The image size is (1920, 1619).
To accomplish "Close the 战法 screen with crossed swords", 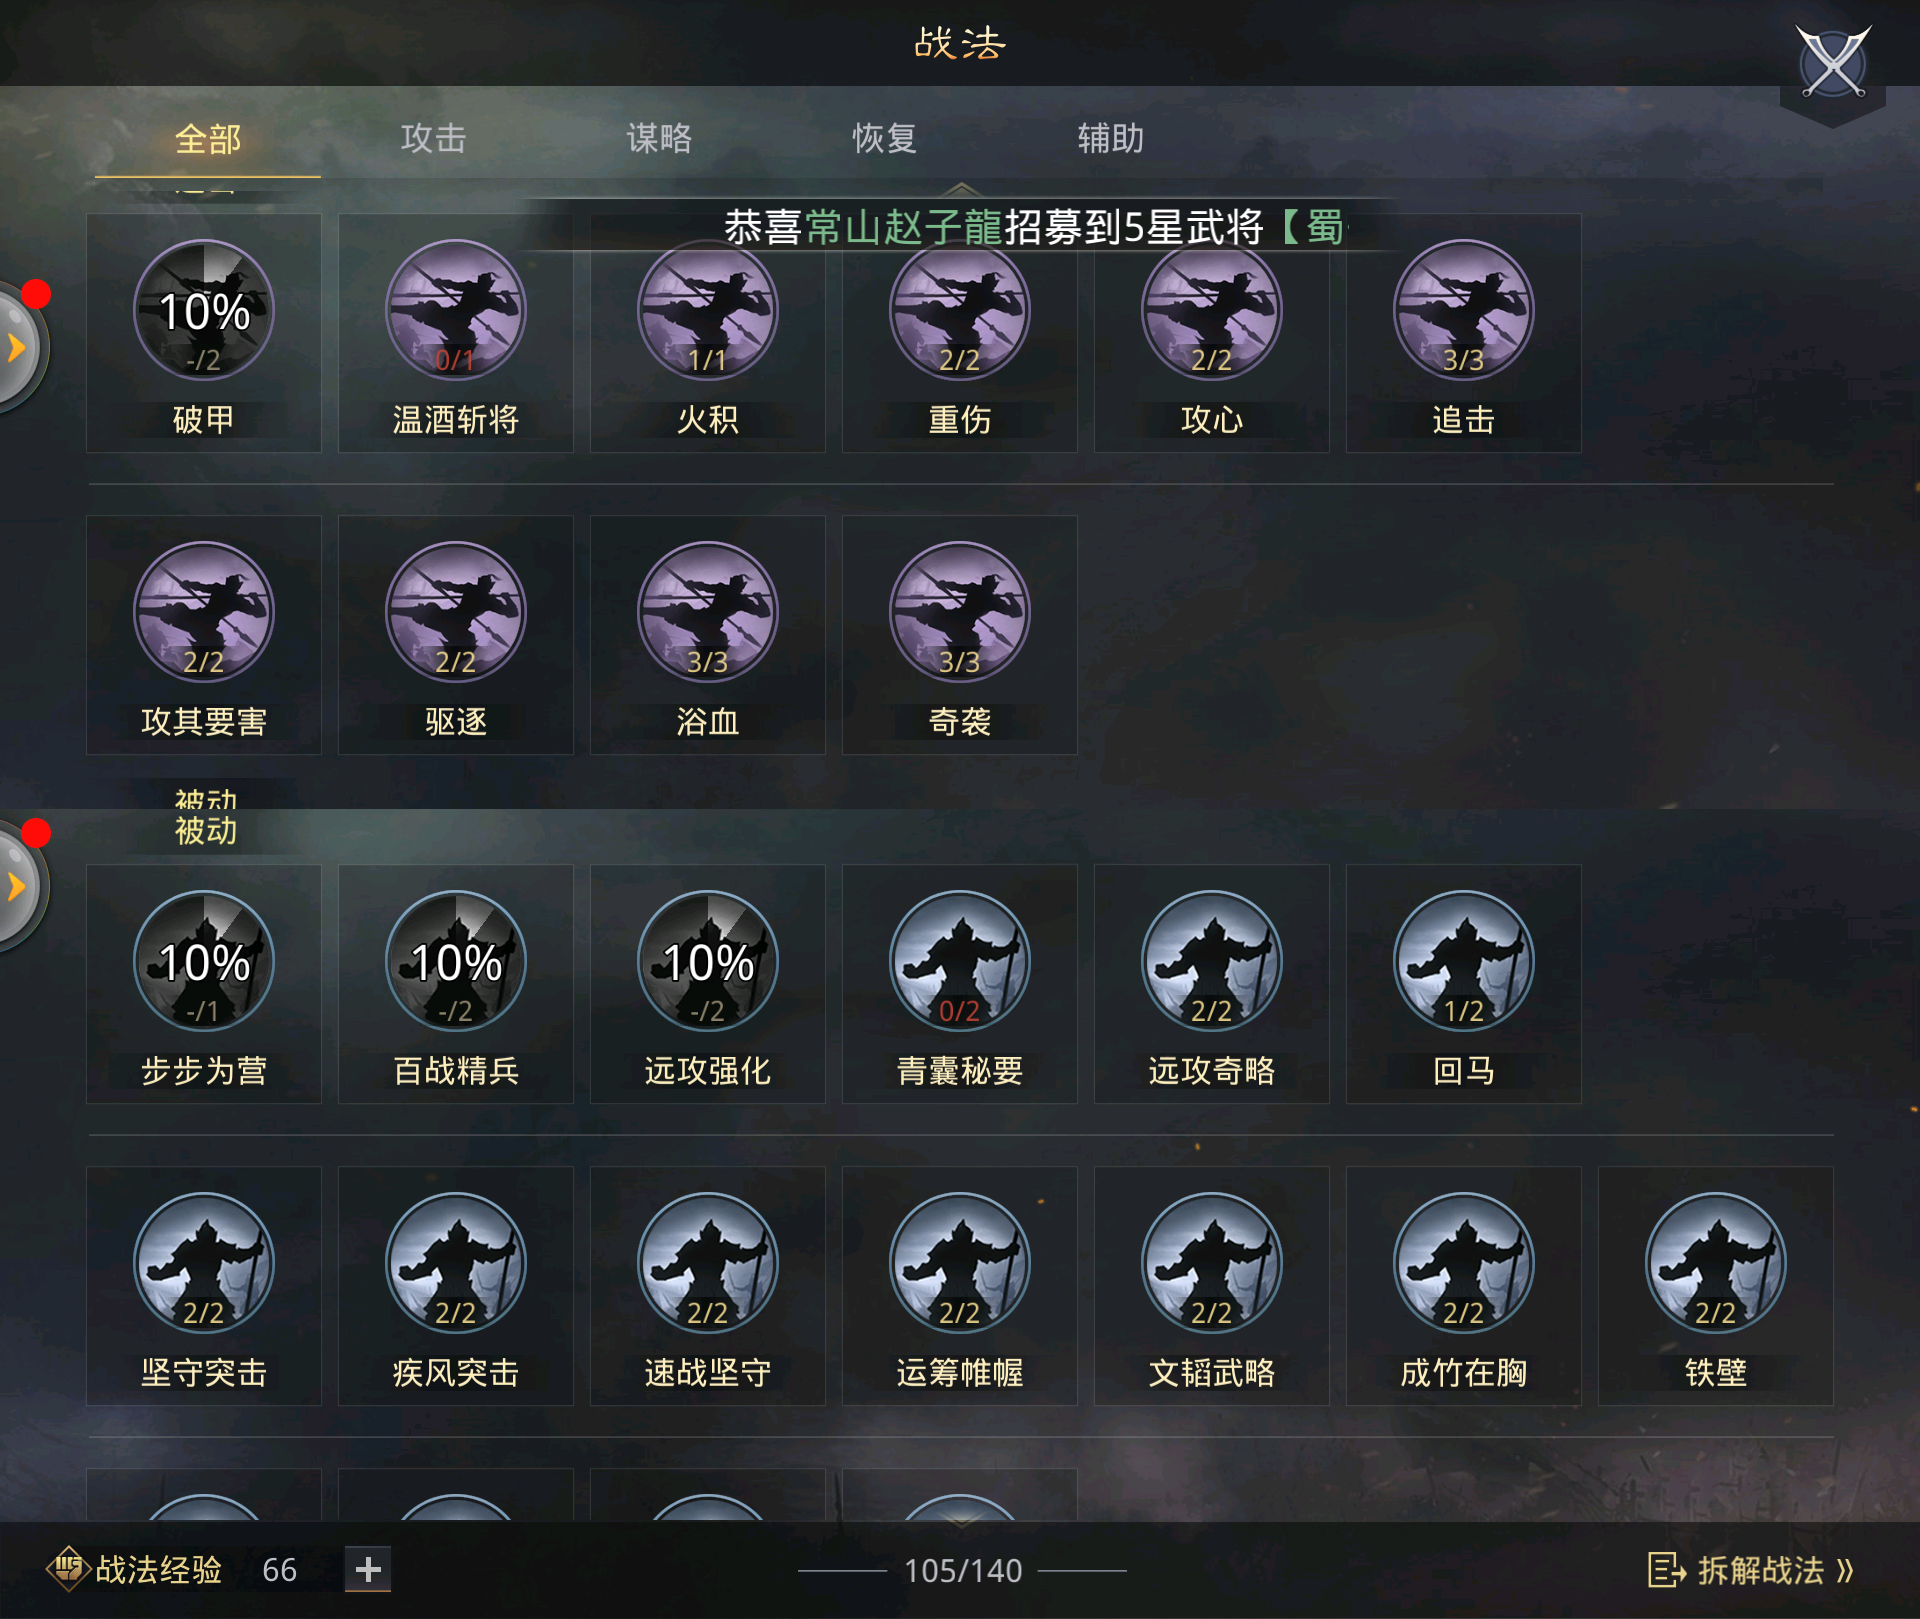I will [x=1833, y=63].
